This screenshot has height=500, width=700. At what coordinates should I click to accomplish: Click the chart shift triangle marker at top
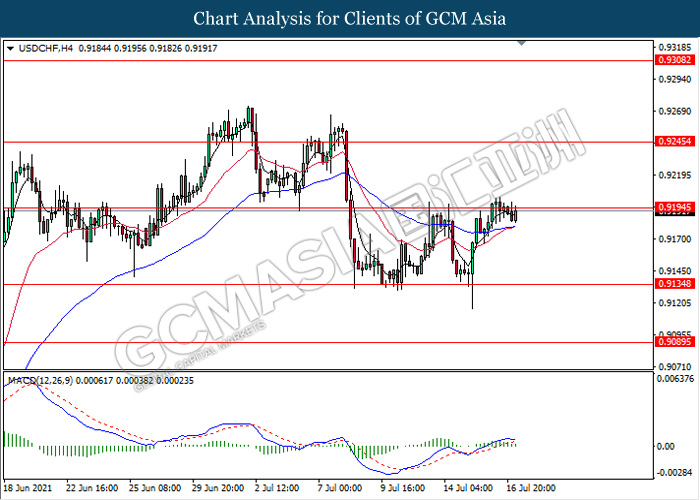(521, 43)
